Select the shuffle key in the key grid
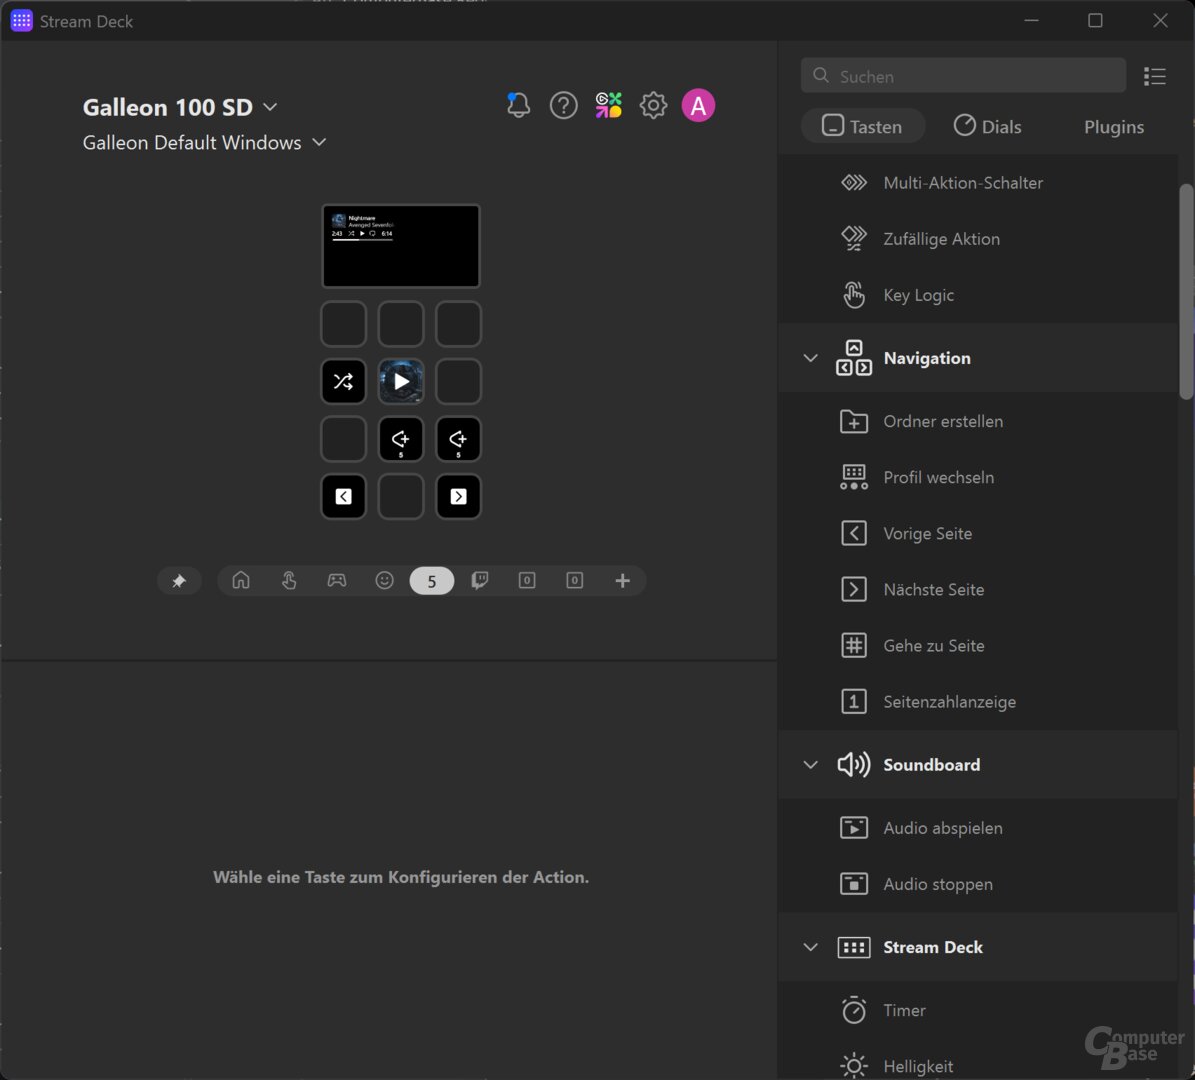Image resolution: width=1195 pixels, height=1080 pixels. pos(343,381)
